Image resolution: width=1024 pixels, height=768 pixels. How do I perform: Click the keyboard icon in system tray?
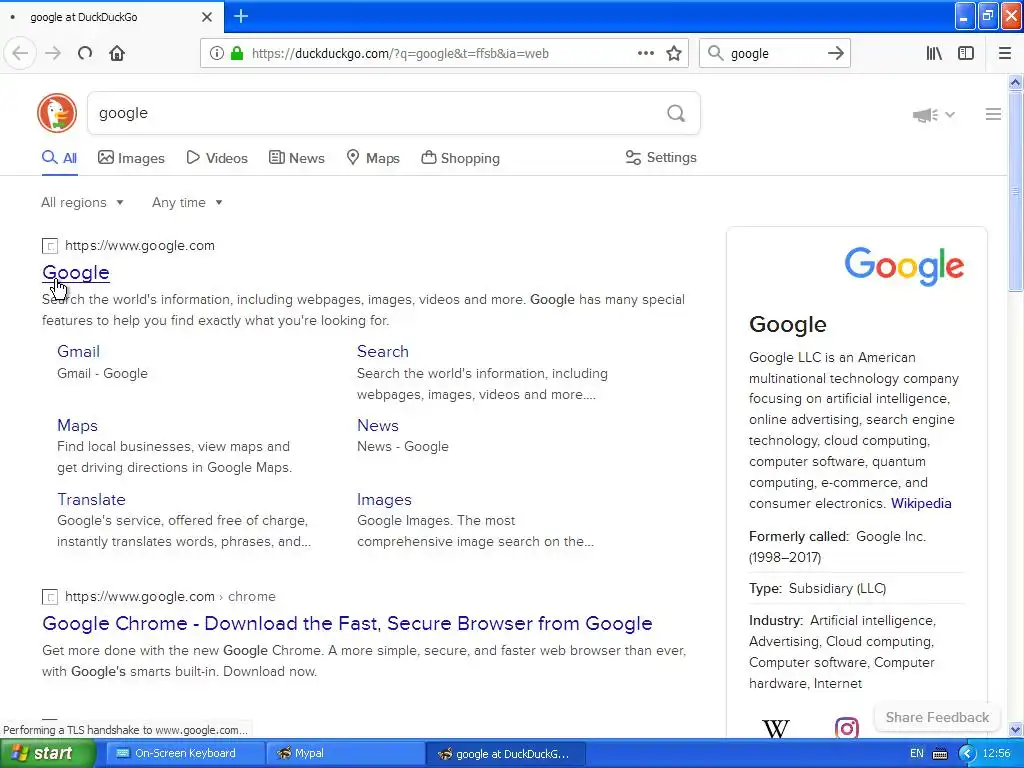click(x=940, y=754)
